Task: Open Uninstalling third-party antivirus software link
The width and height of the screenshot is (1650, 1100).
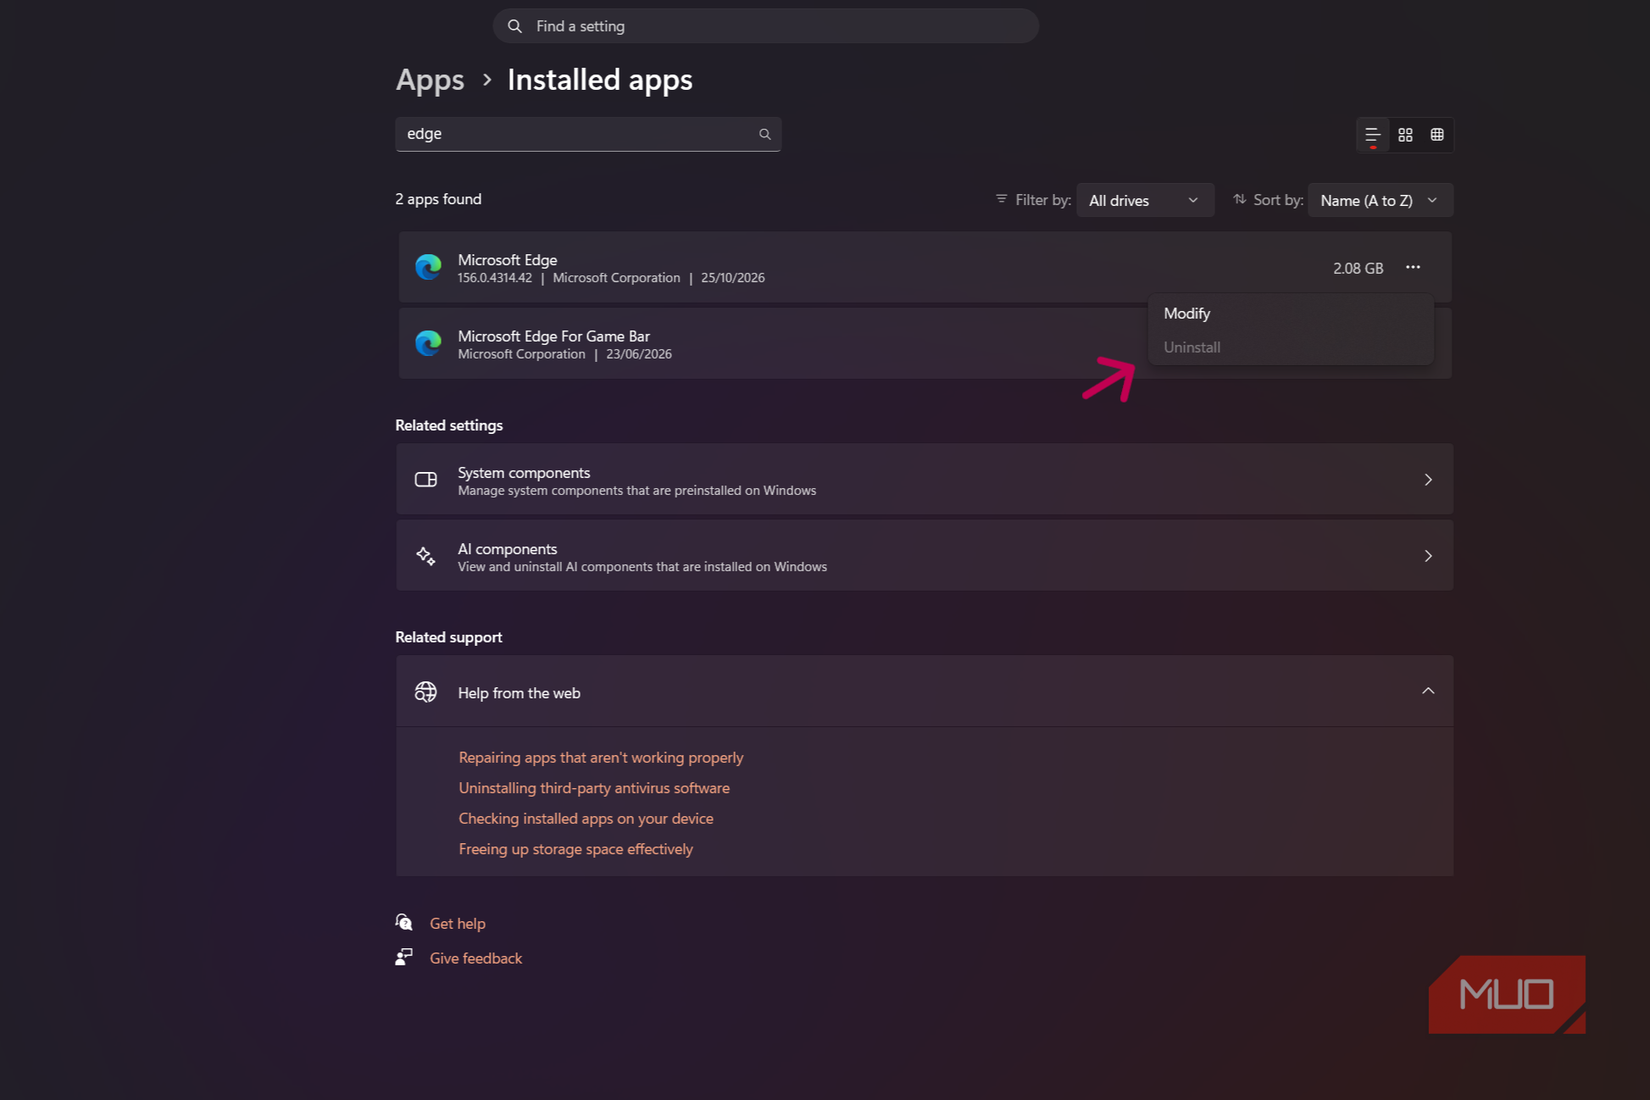Action: [594, 788]
